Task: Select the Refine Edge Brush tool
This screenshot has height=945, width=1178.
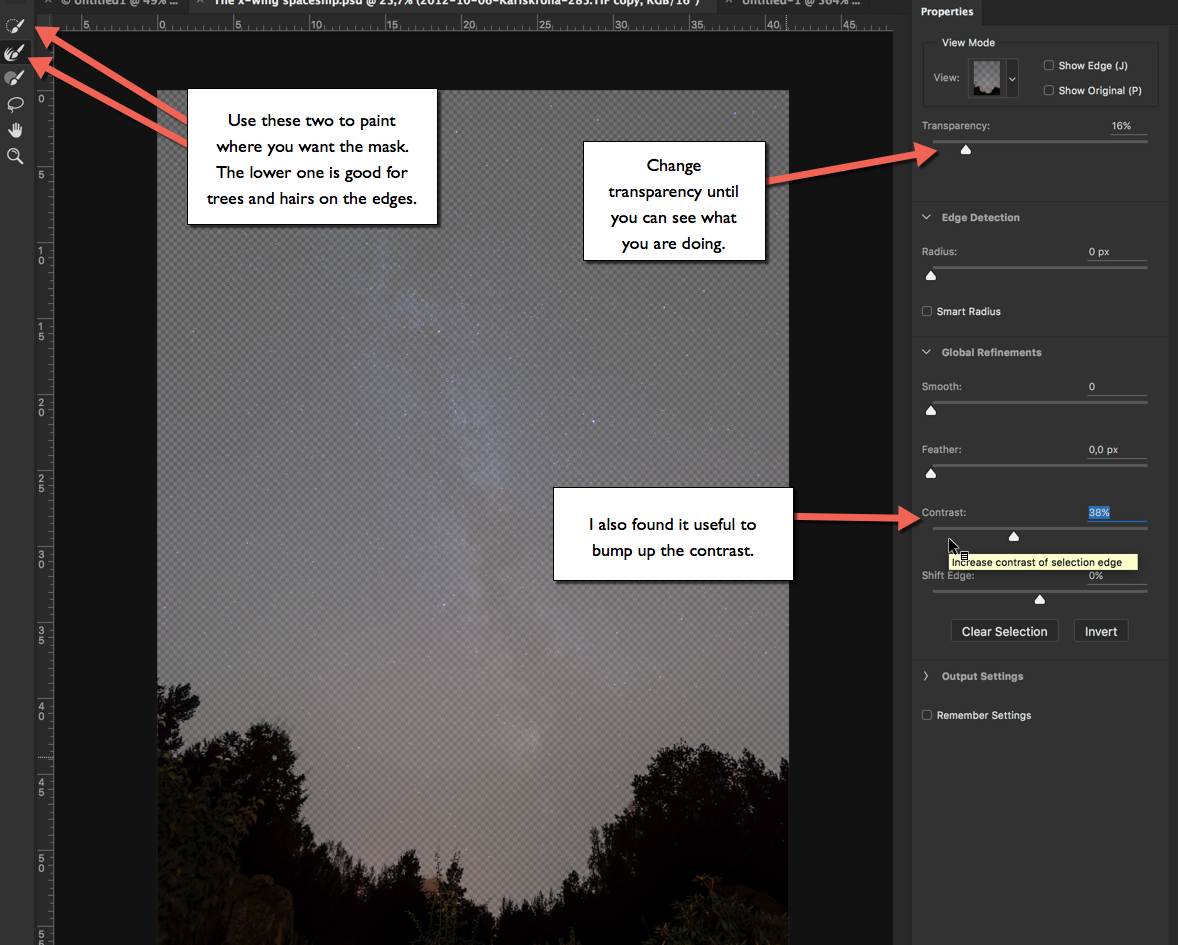Action: tap(15, 53)
